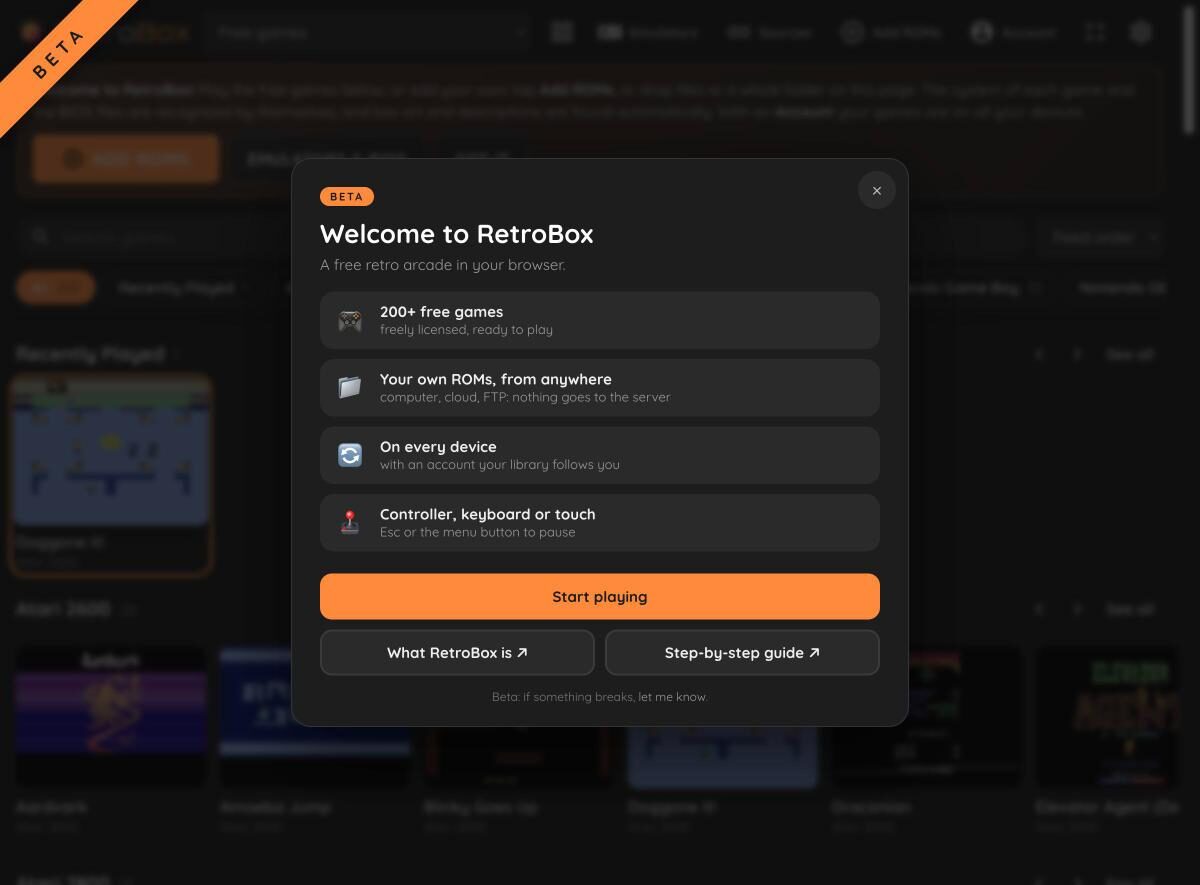Click the folder icon beside Your own ROMs
Image resolution: width=1200 pixels, height=885 pixels.
350,388
